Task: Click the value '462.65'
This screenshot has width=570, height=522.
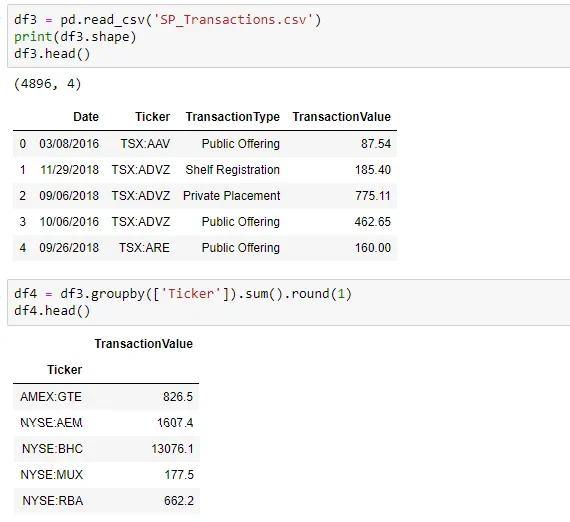Action: coord(373,222)
